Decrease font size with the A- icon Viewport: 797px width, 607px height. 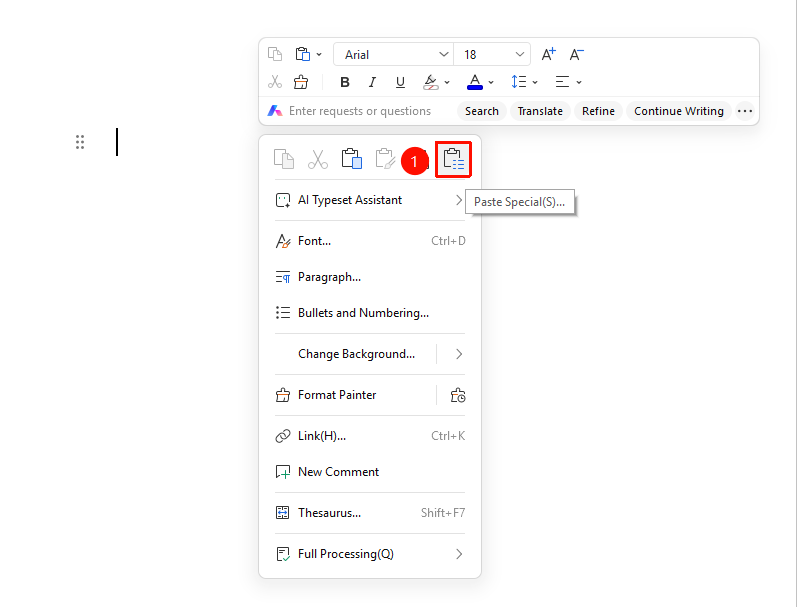click(x=576, y=54)
